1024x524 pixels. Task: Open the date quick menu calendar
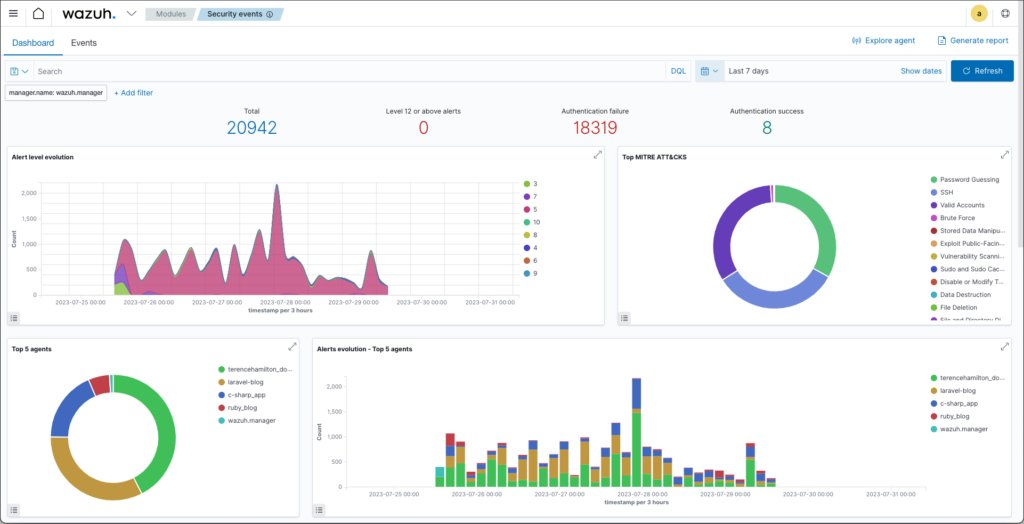point(710,71)
